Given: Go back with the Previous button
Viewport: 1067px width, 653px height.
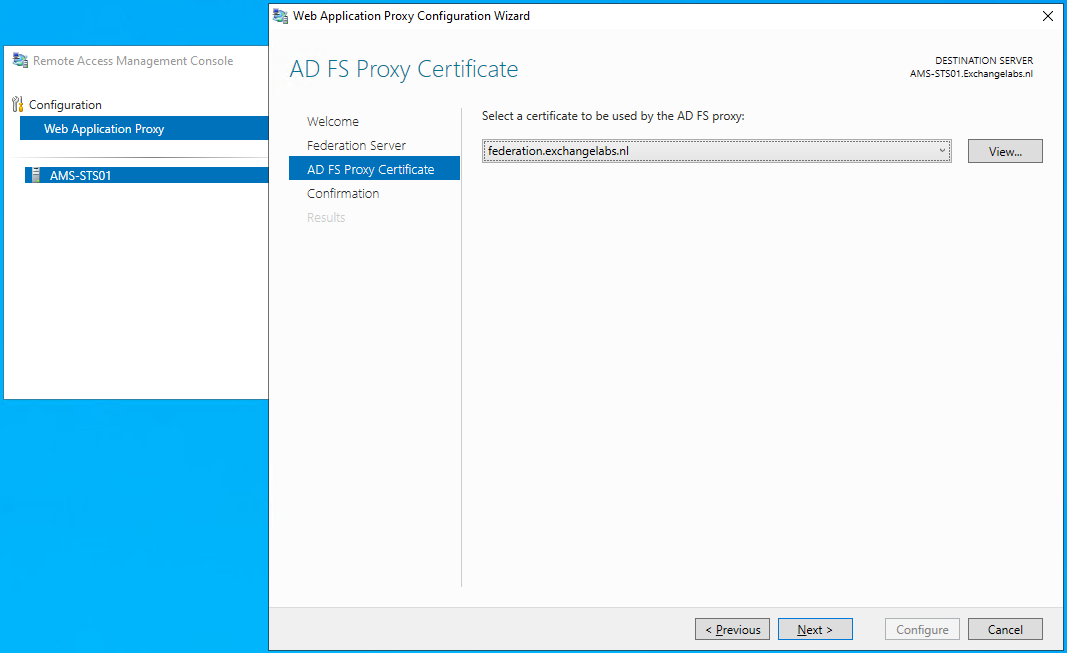Looking at the screenshot, I should 732,629.
